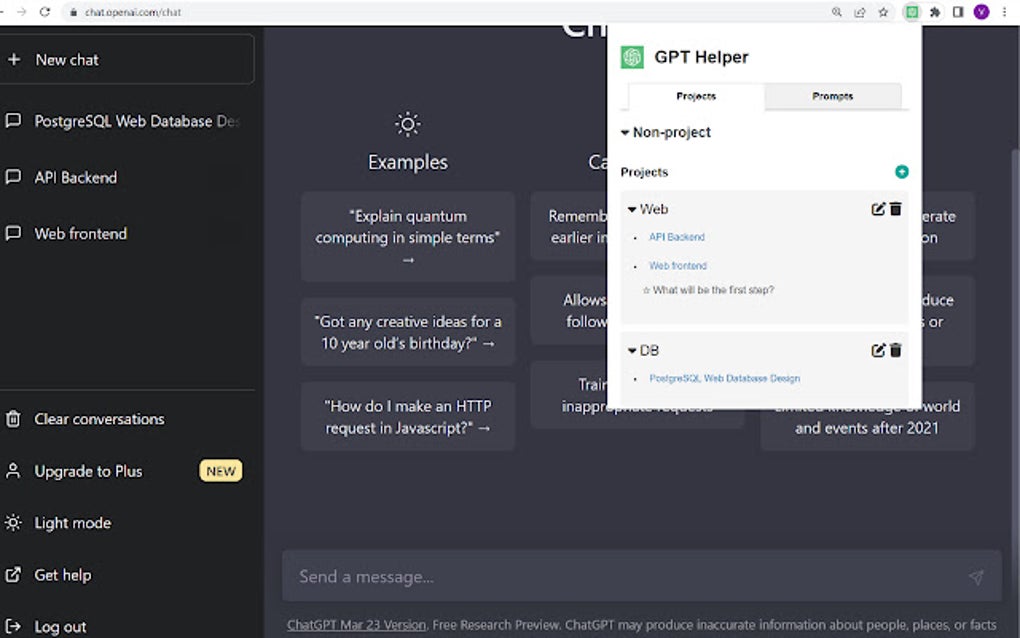Delete the DB project via trash icon
The image size is (1020, 638).
tap(894, 350)
